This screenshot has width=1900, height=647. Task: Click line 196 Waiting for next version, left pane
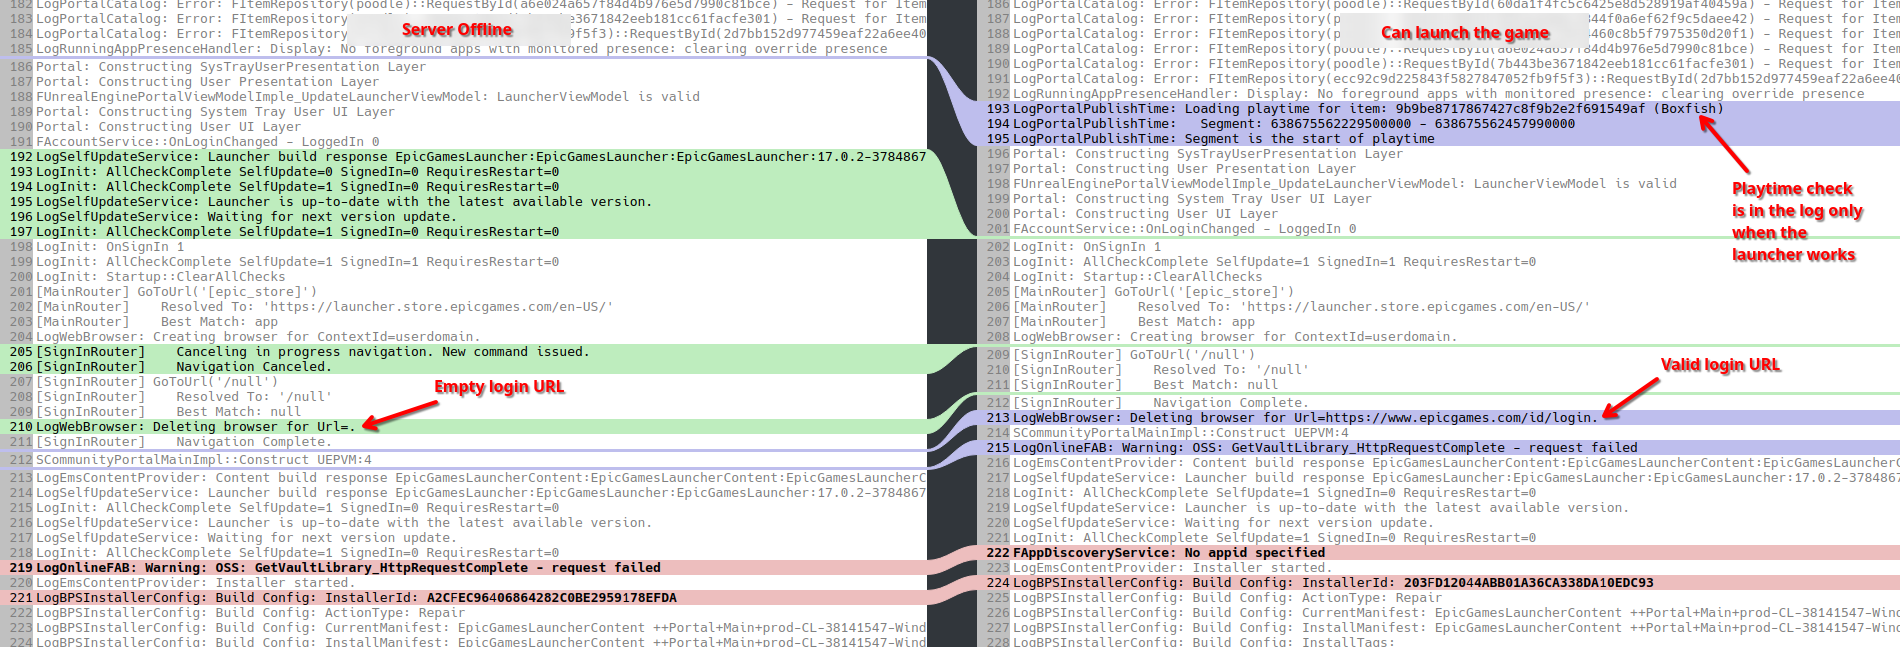[x=246, y=217]
